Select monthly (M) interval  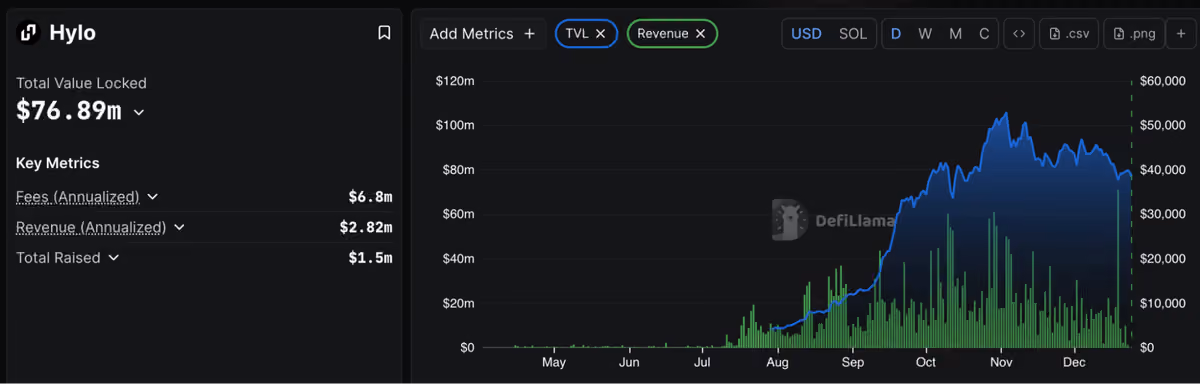[x=955, y=33]
